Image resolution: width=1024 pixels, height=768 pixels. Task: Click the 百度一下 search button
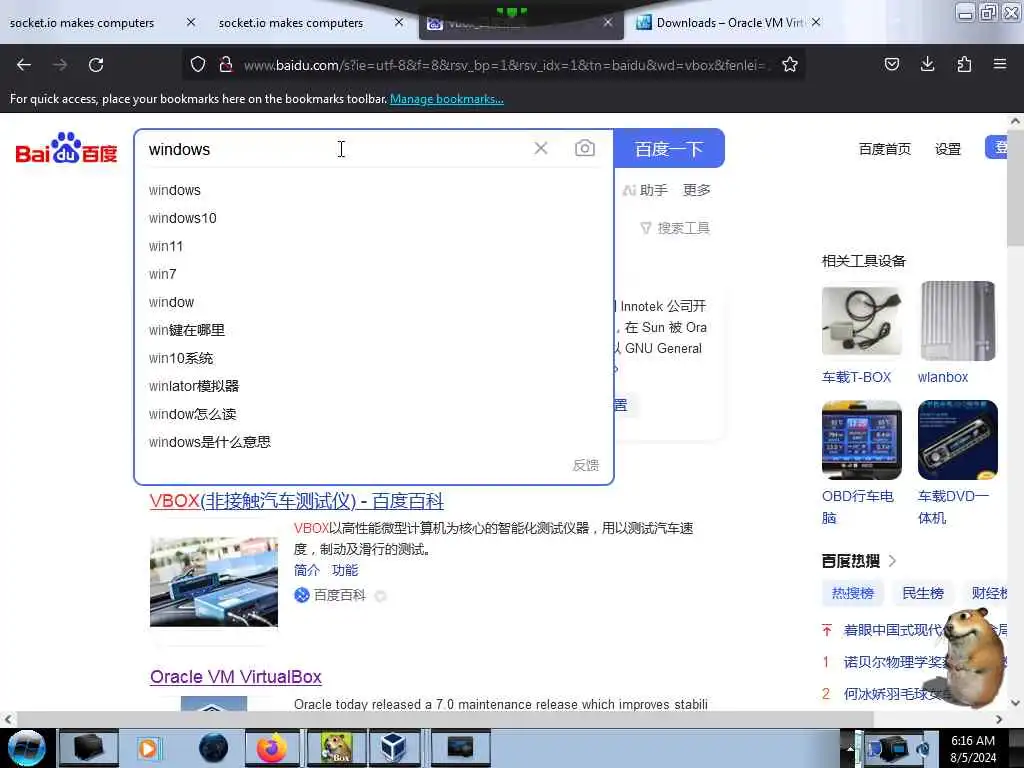pyautogui.click(x=669, y=148)
